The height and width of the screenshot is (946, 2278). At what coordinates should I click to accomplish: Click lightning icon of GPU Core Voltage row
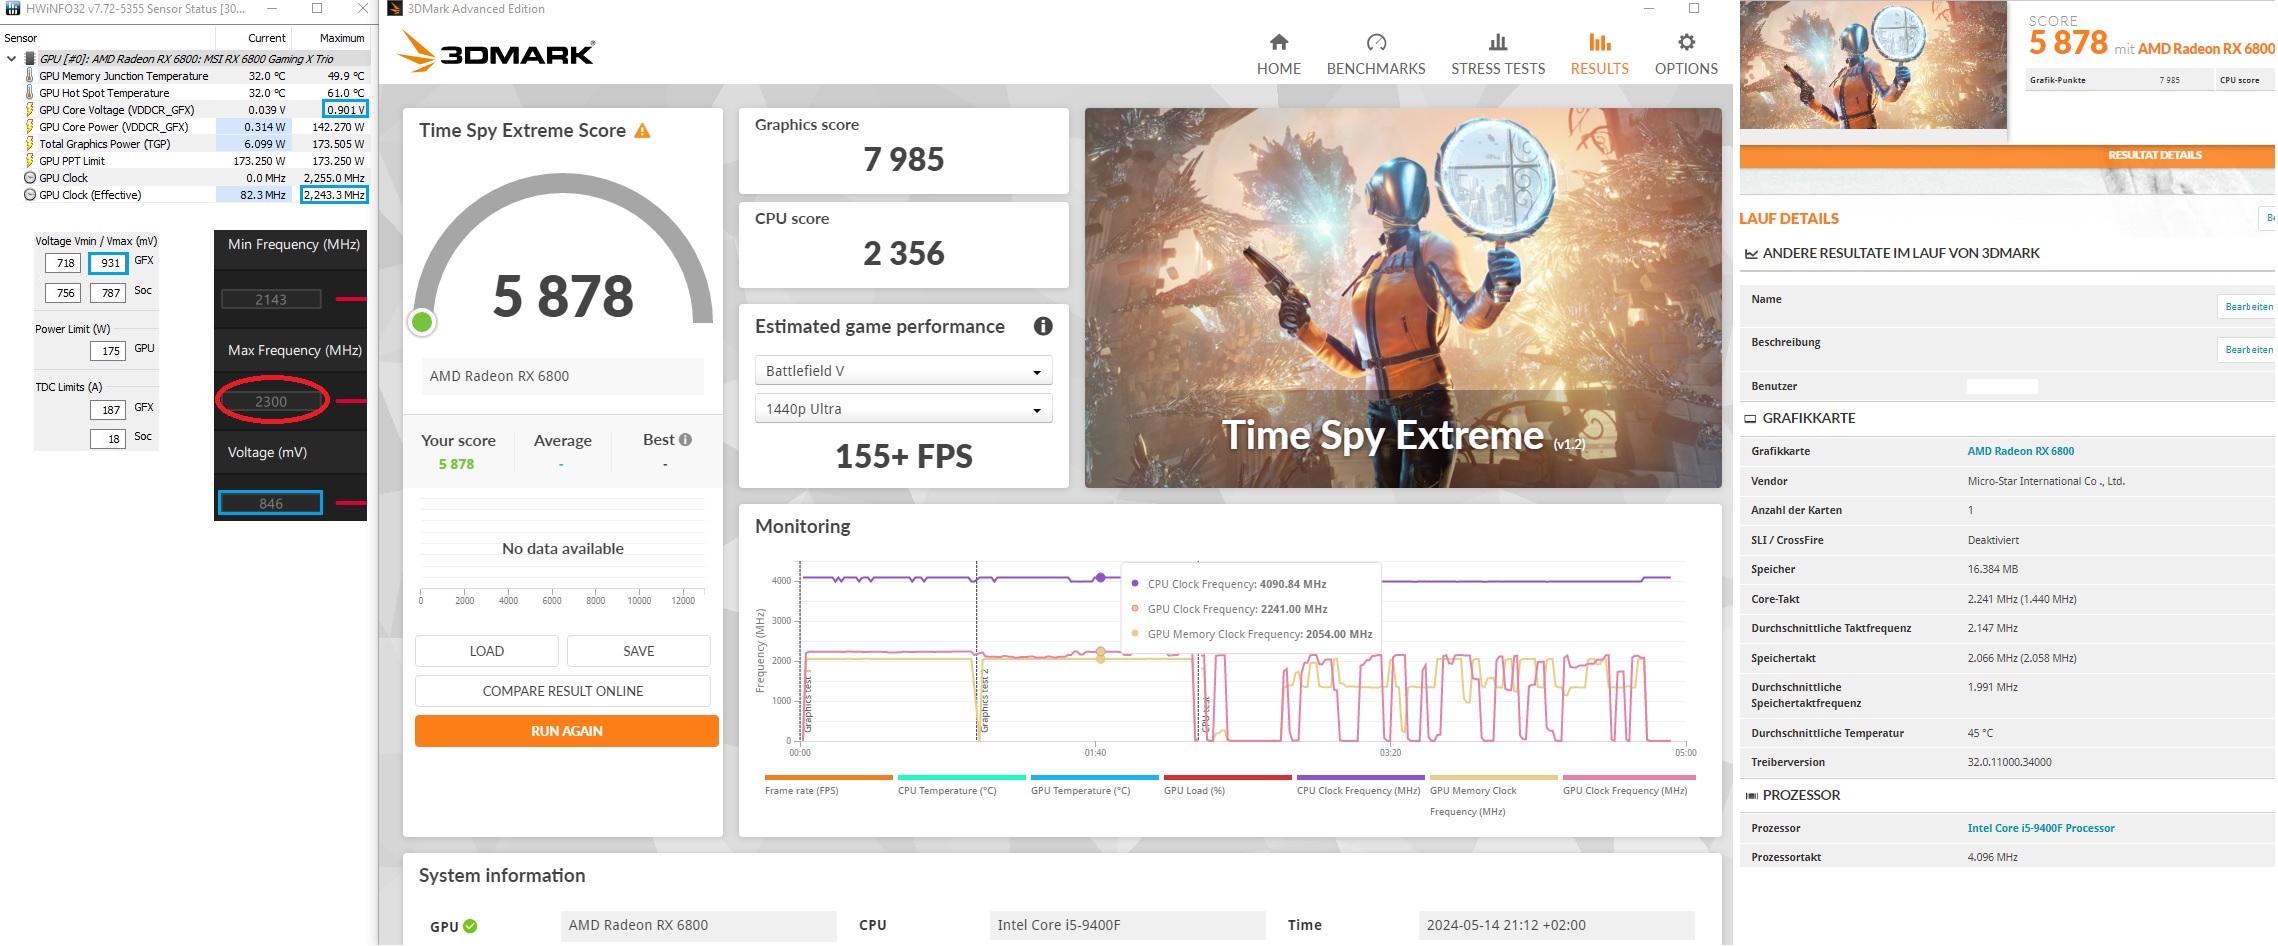29,110
